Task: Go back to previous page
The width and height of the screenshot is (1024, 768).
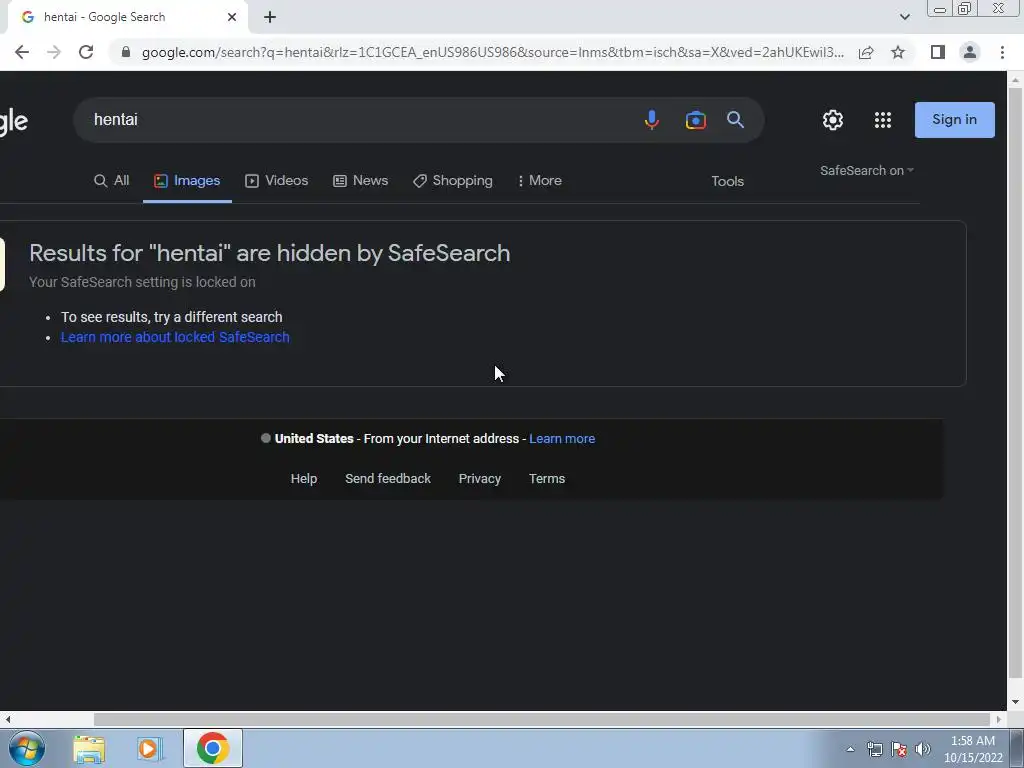Action: 22,52
